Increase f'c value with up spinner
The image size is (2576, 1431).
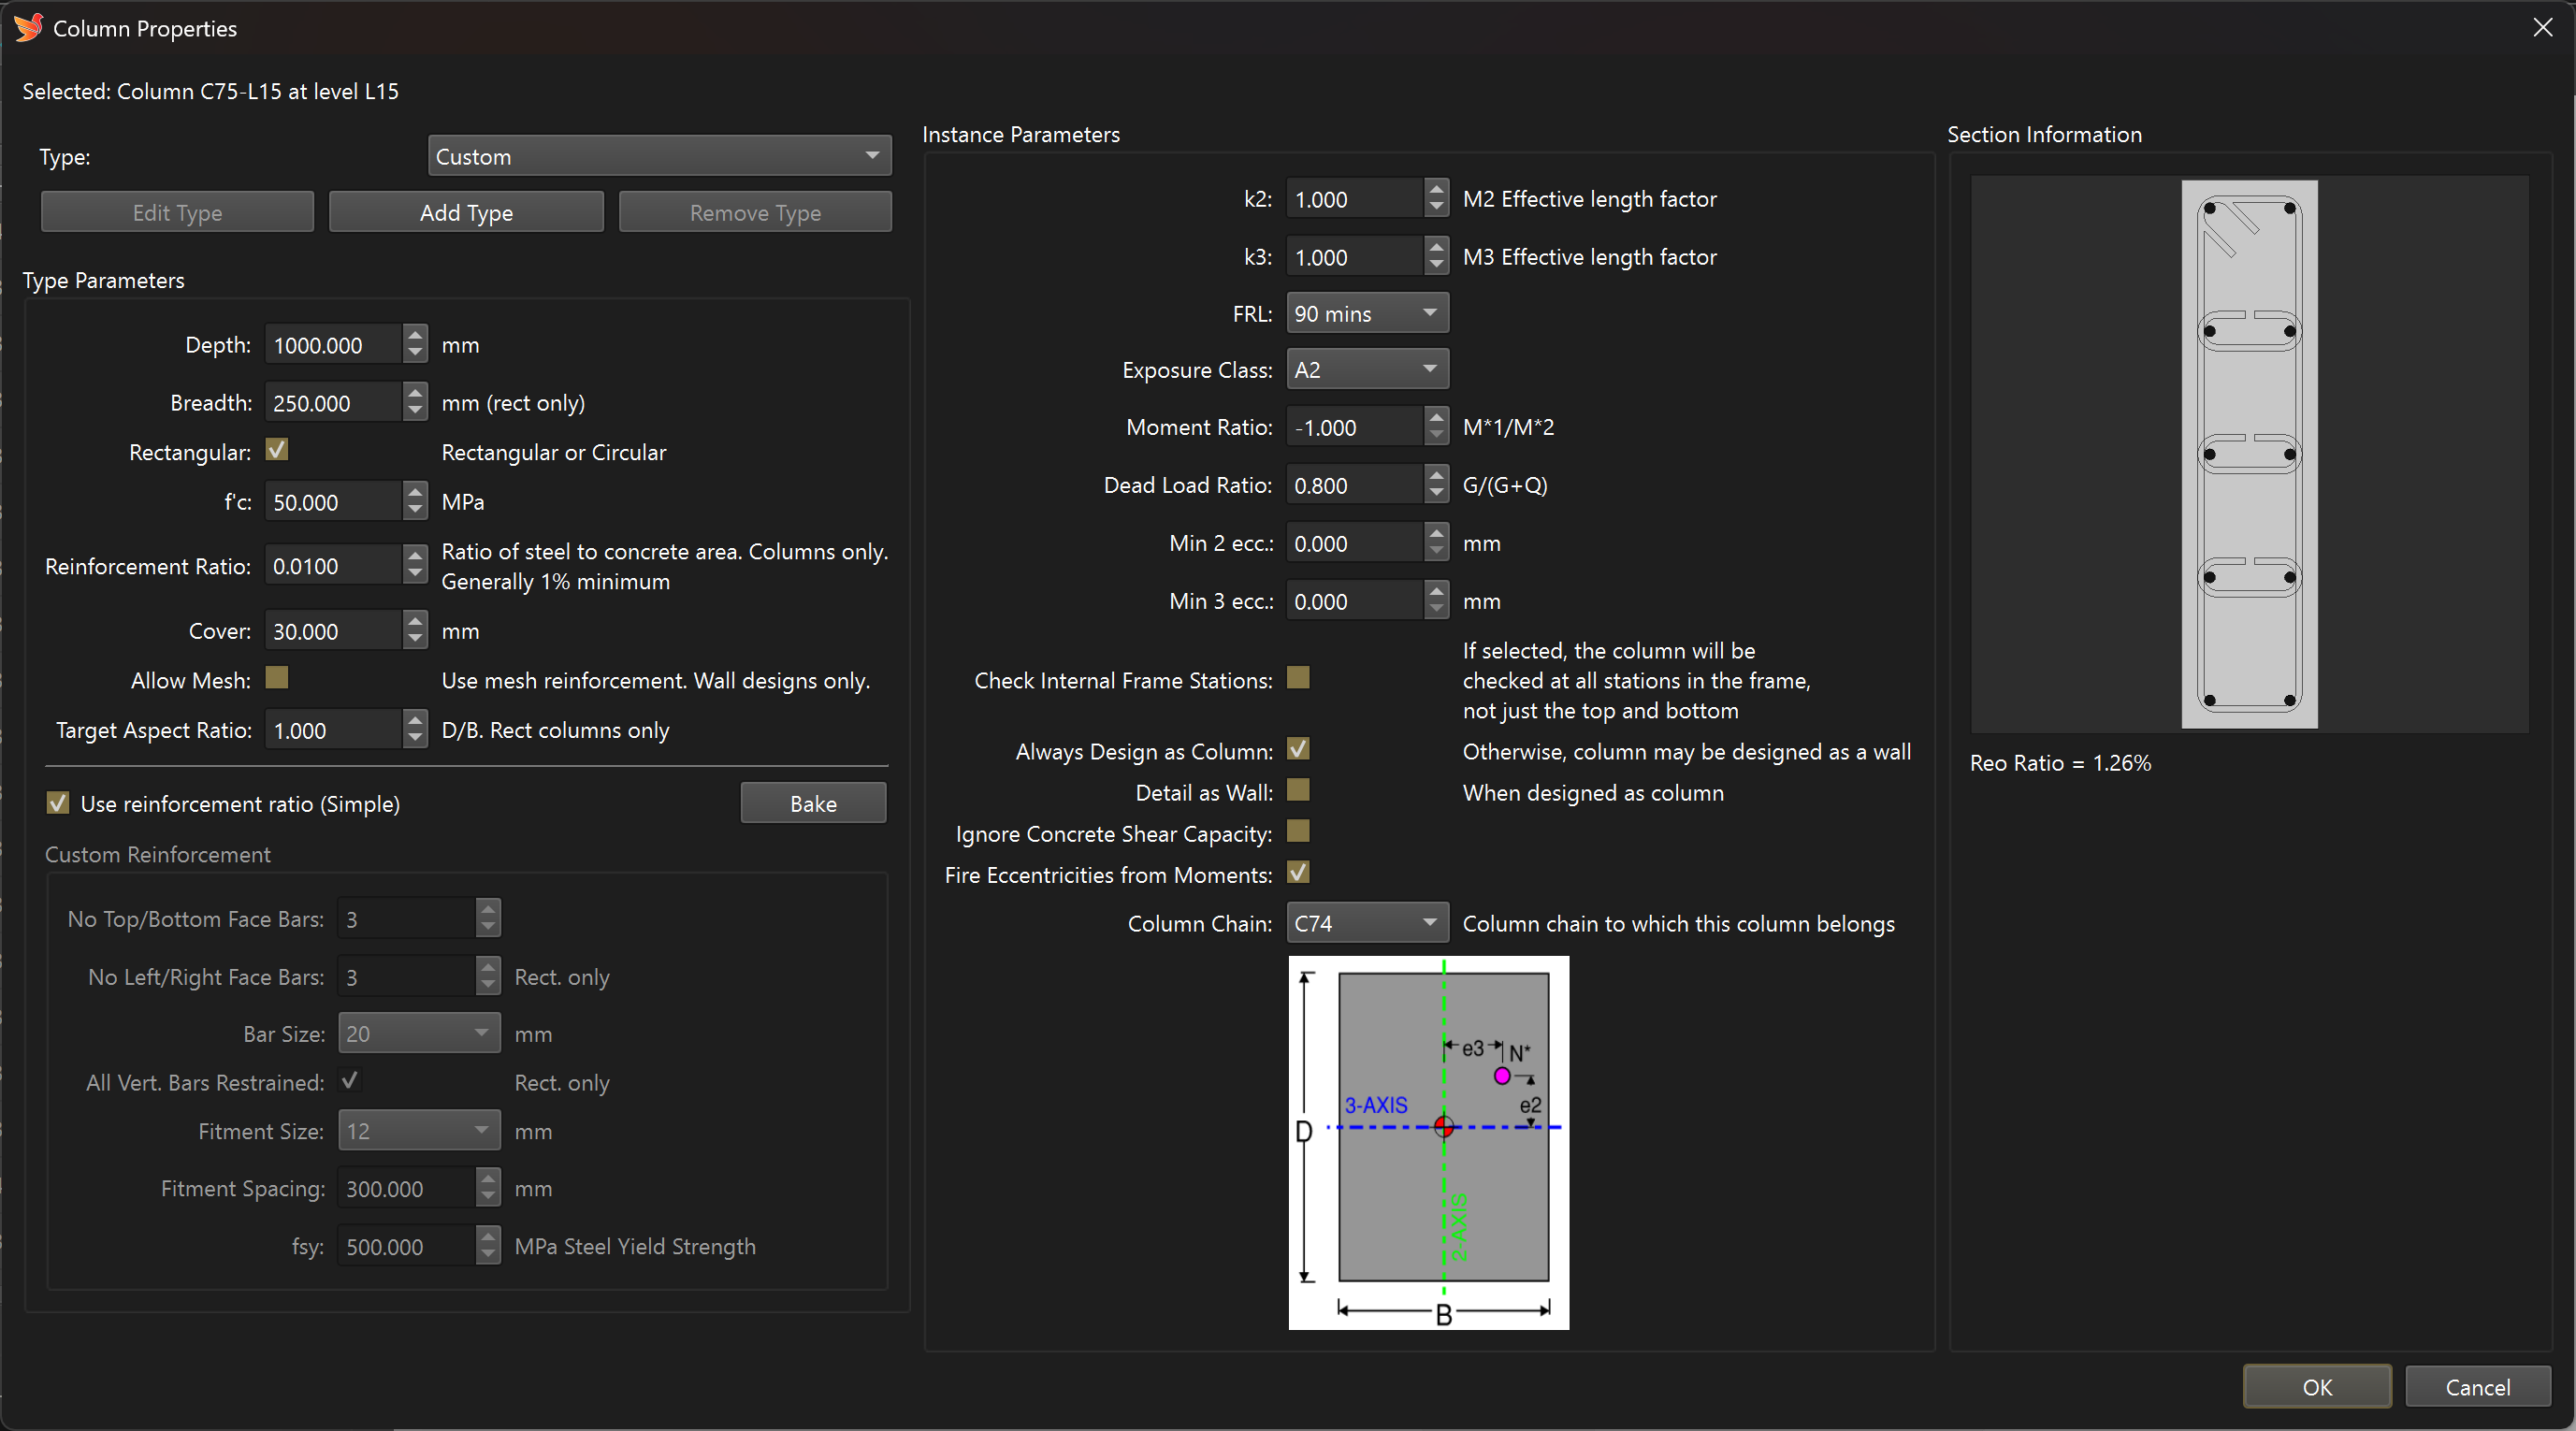pos(415,492)
